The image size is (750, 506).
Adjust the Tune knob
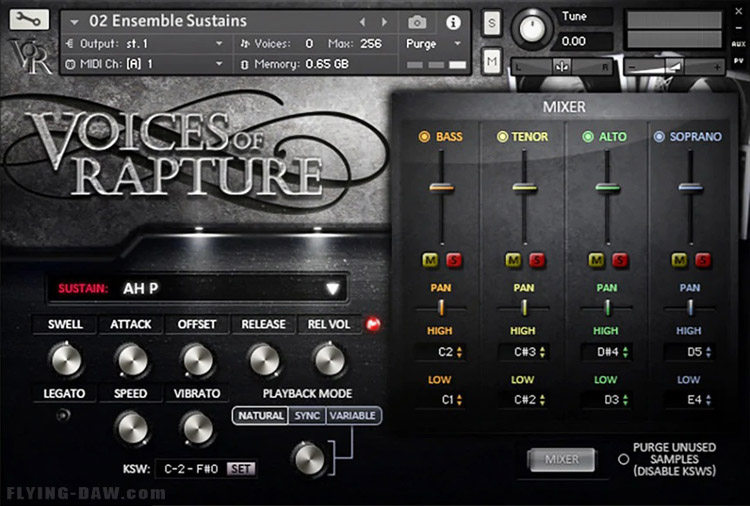[x=531, y=29]
